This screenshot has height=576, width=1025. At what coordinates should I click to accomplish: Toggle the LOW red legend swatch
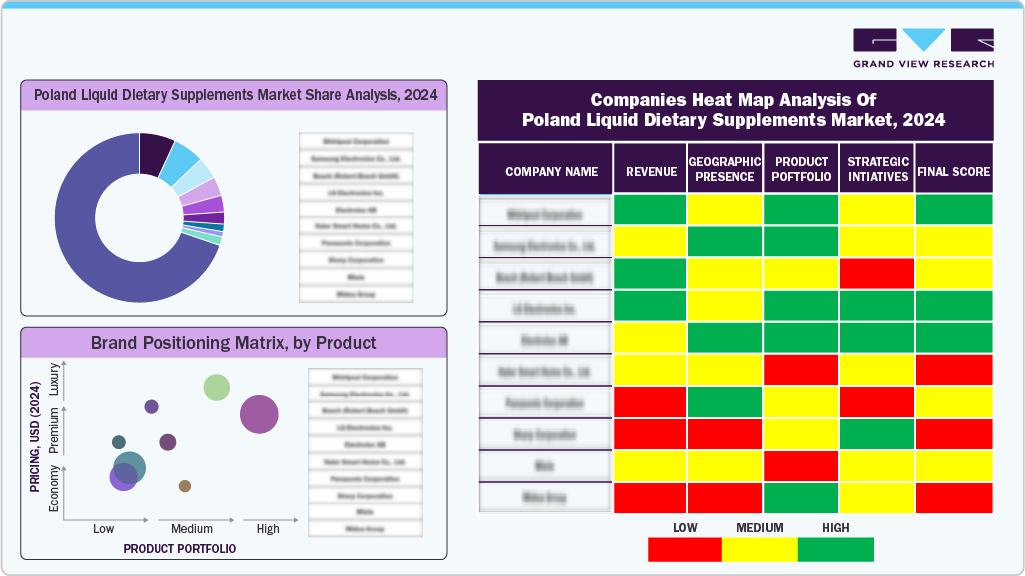tap(684, 549)
